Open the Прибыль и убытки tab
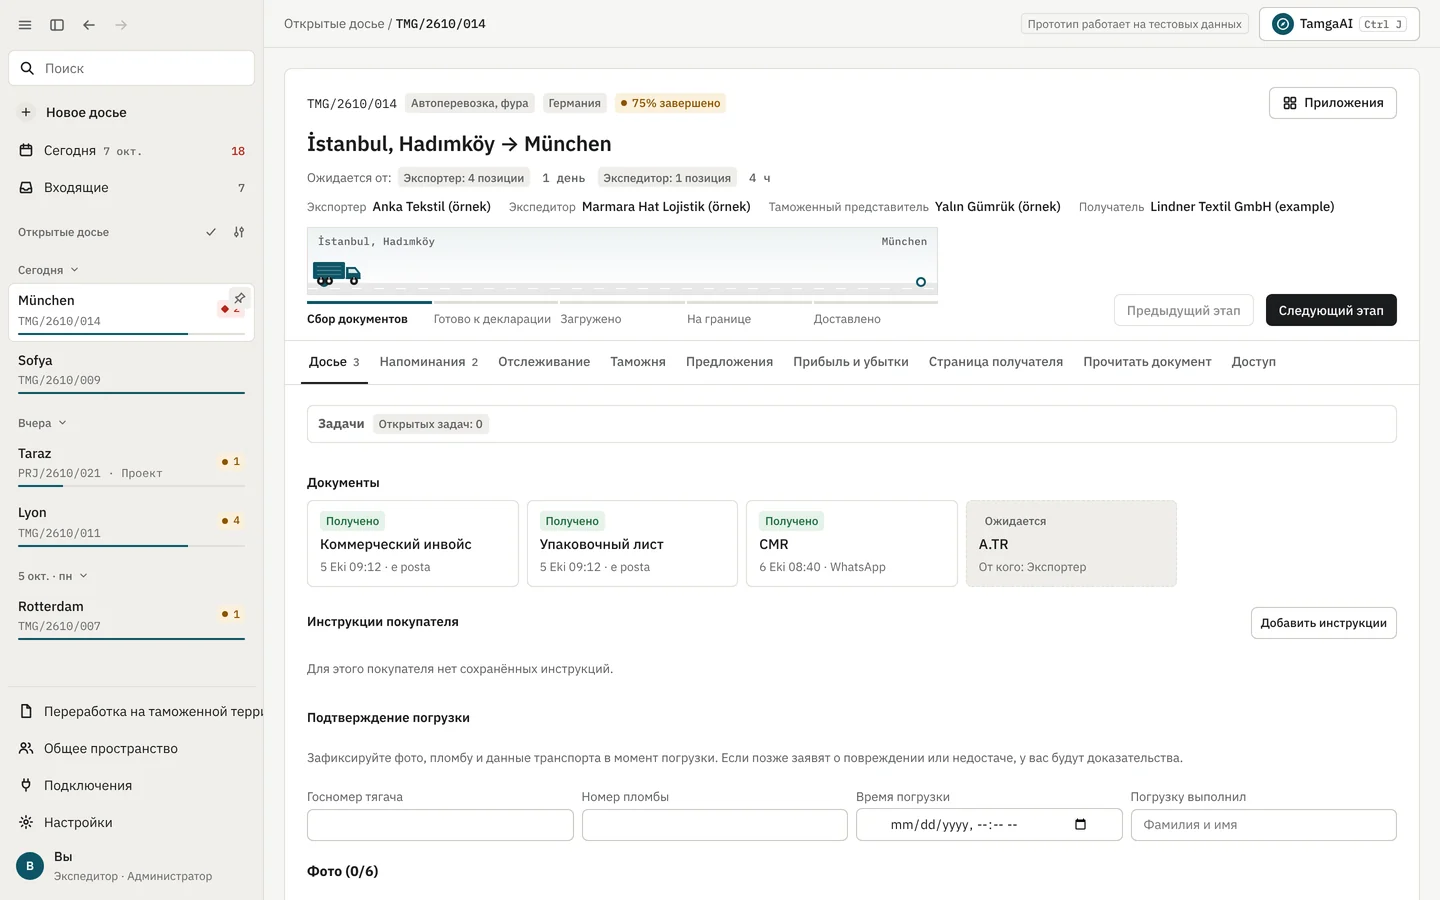This screenshot has width=1440, height=900. pyautogui.click(x=851, y=362)
